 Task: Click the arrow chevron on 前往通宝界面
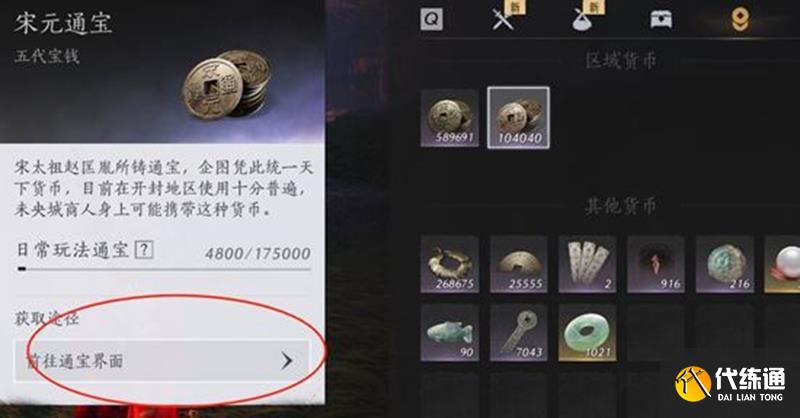click(287, 361)
